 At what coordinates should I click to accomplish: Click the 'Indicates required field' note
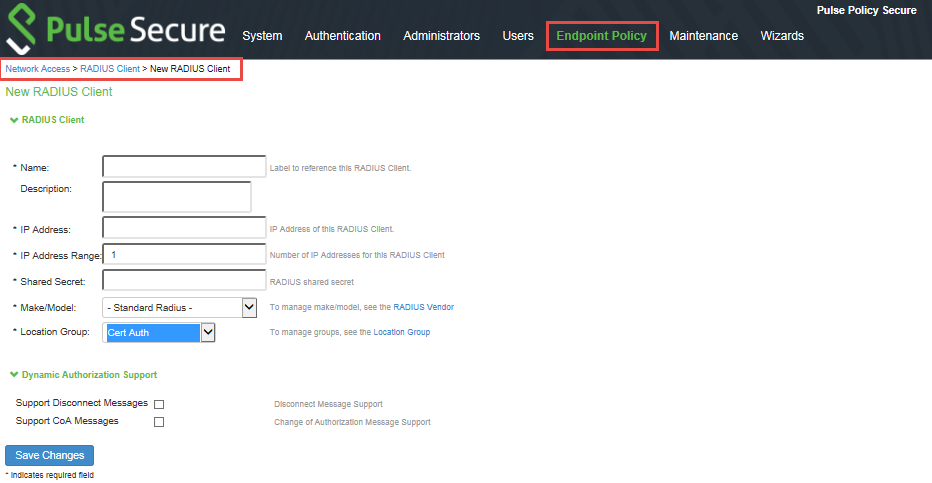49,475
